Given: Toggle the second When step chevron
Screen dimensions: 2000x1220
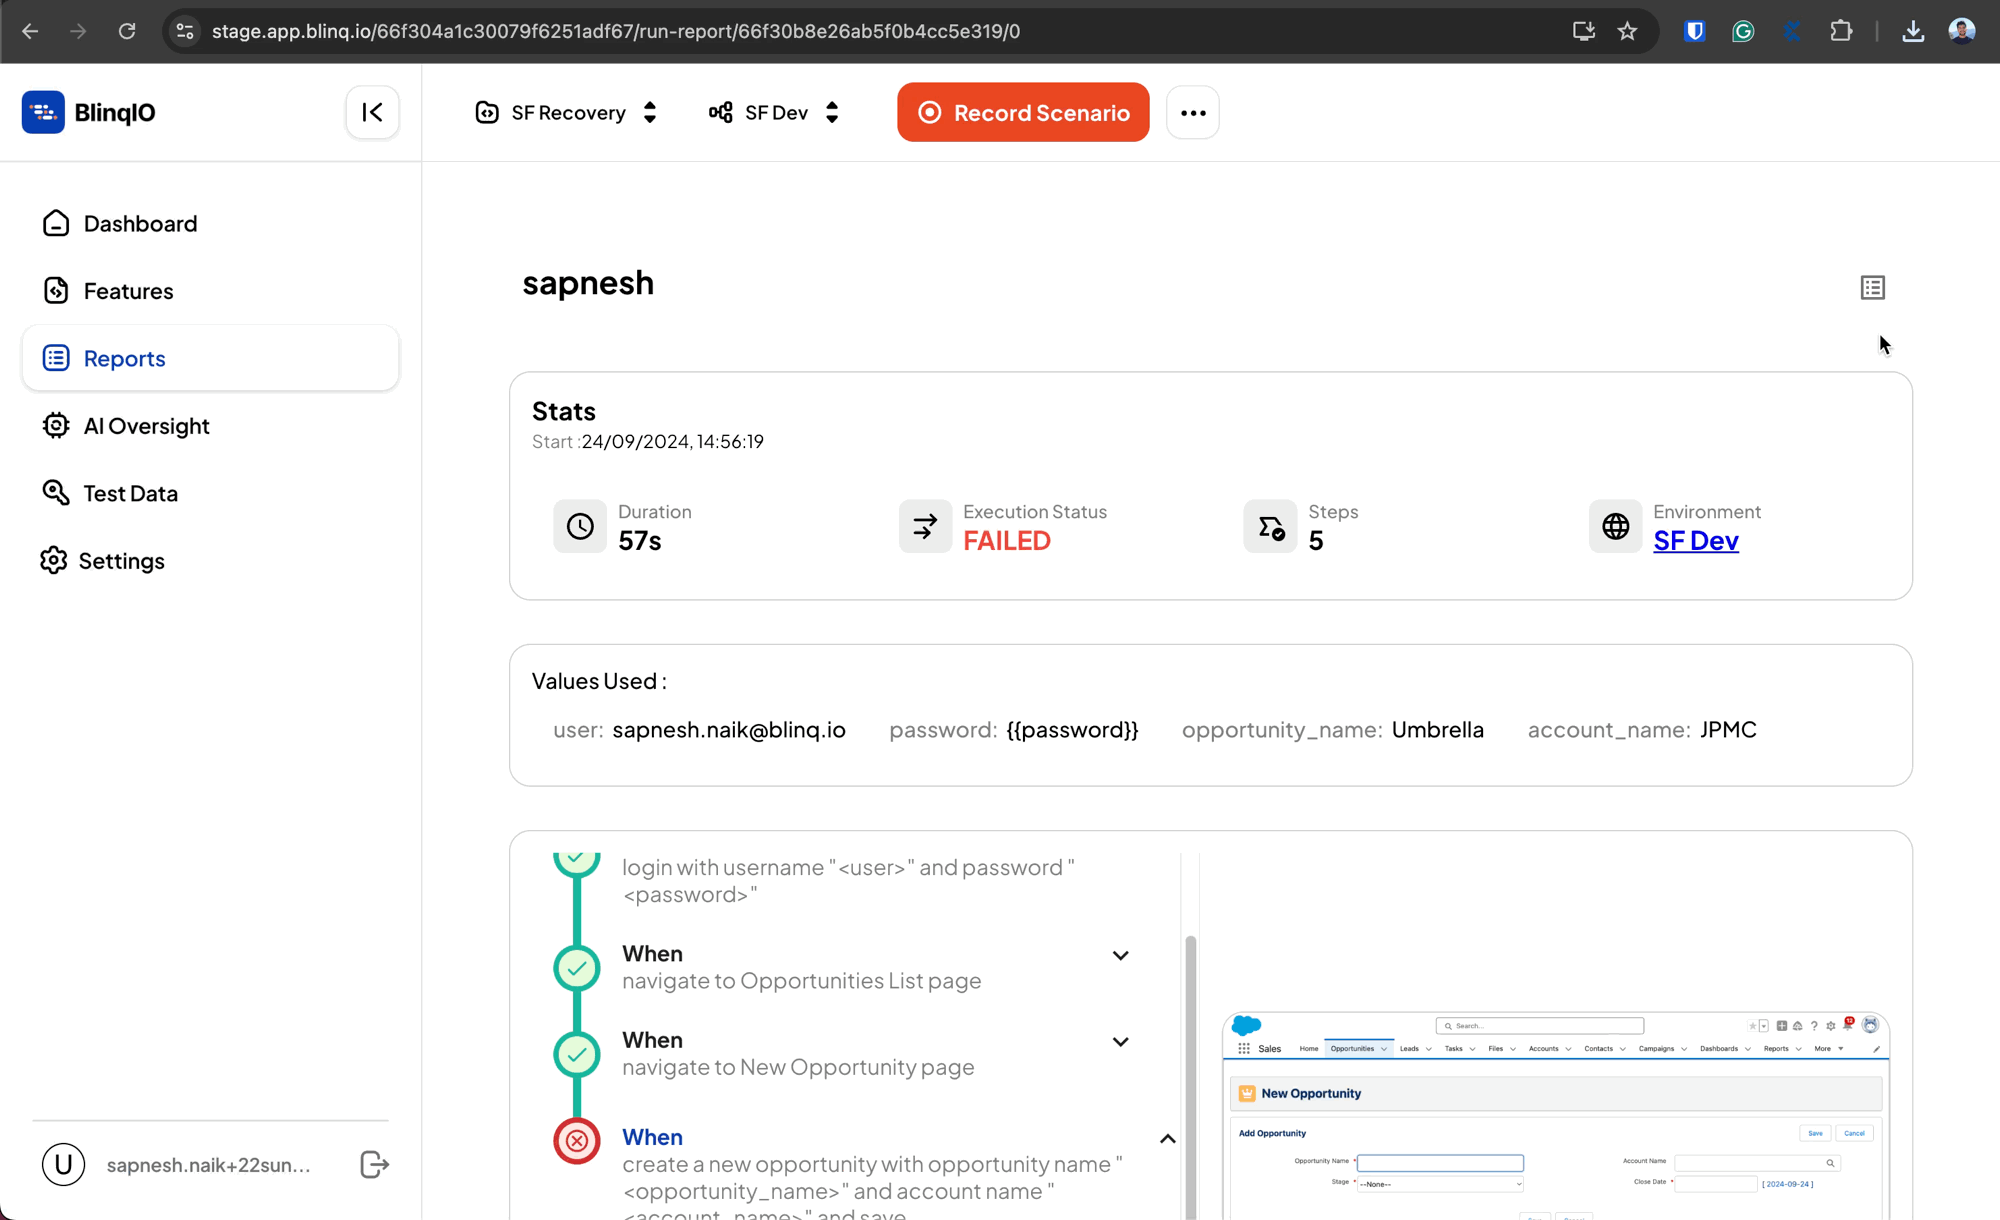Looking at the screenshot, I should [1121, 1041].
